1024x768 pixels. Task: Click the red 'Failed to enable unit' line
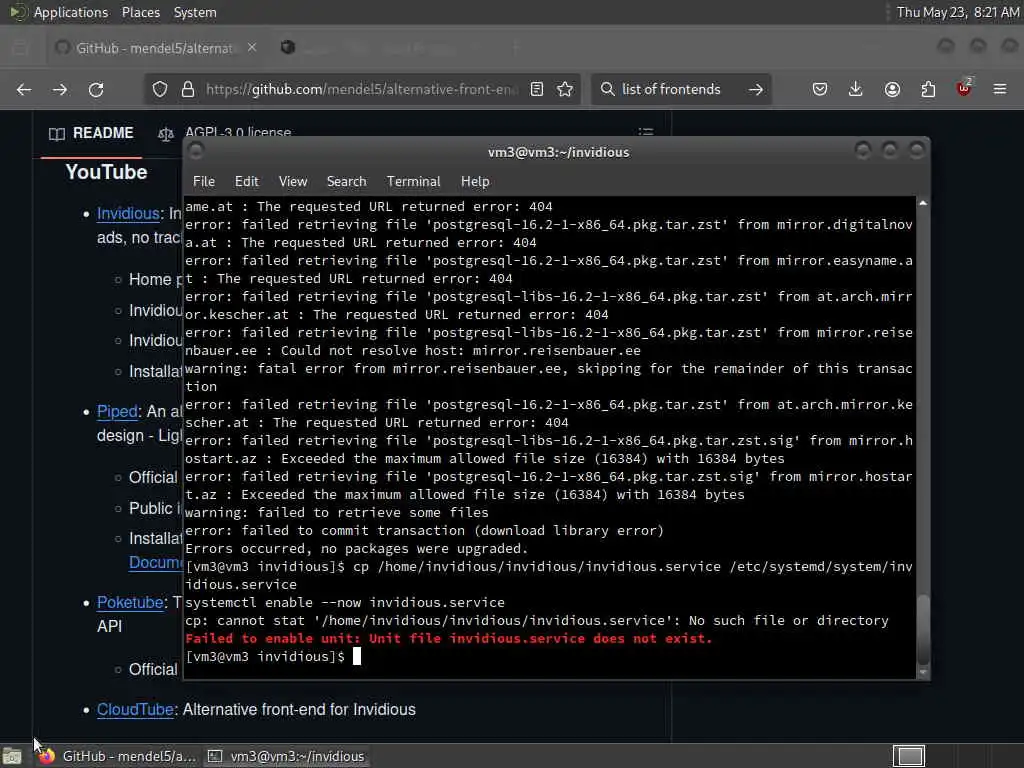tap(449, 639)
